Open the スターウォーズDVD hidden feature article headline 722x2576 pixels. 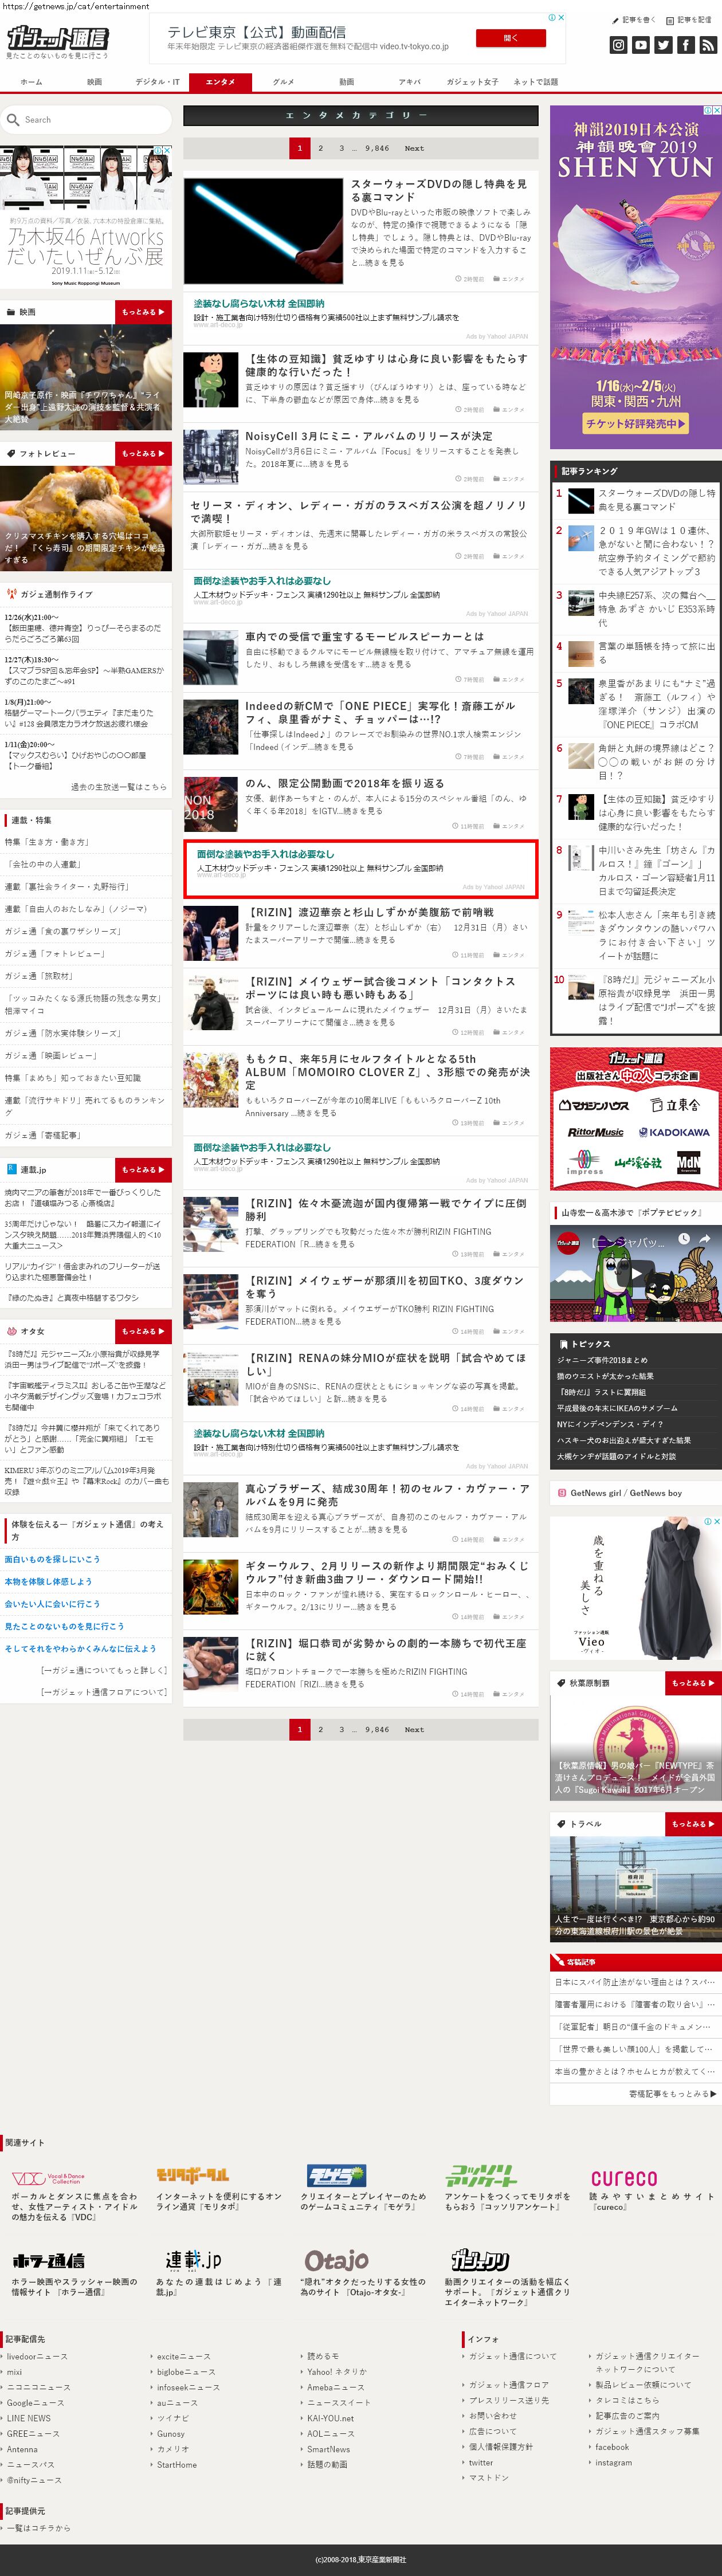(x=439, y=190)
